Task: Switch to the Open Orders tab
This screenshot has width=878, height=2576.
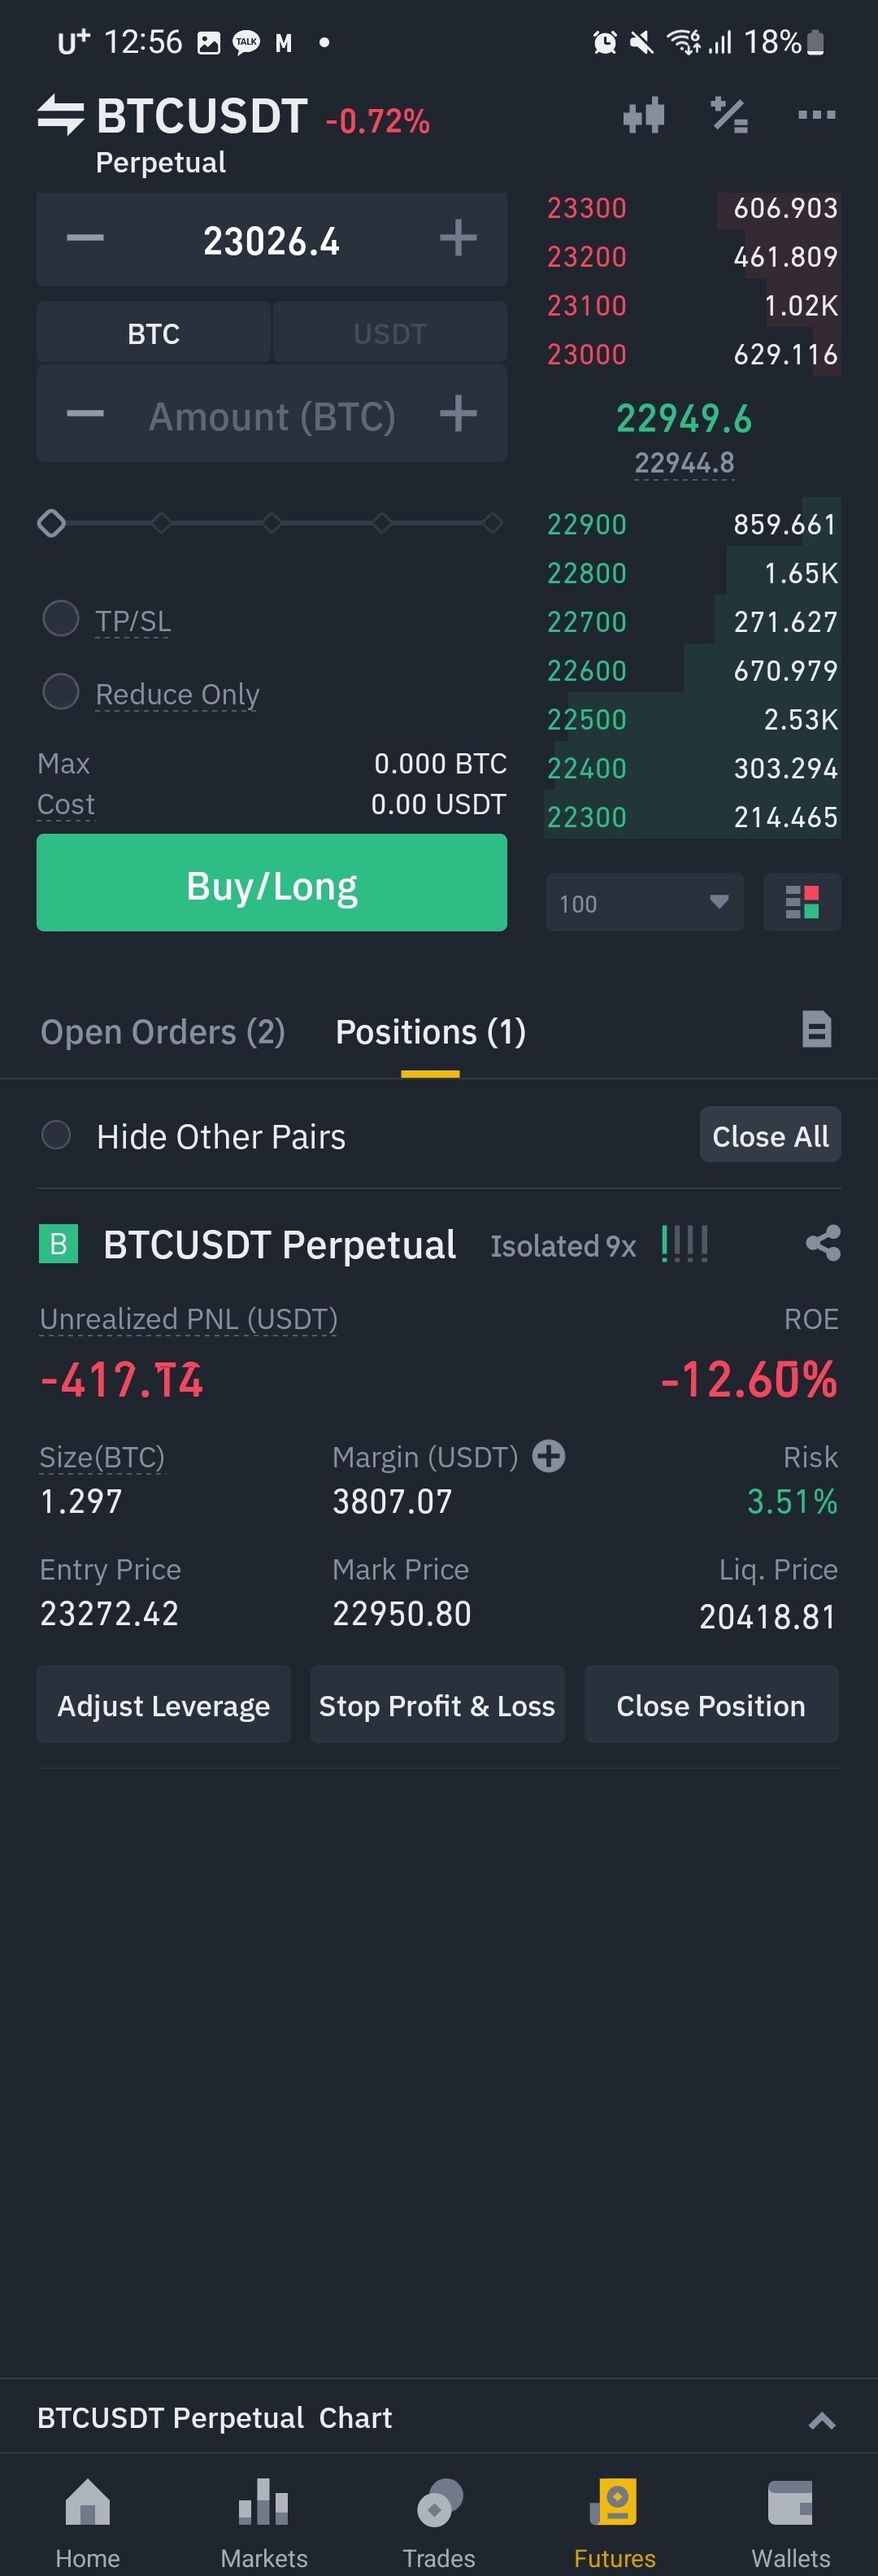Action: 163,1032
